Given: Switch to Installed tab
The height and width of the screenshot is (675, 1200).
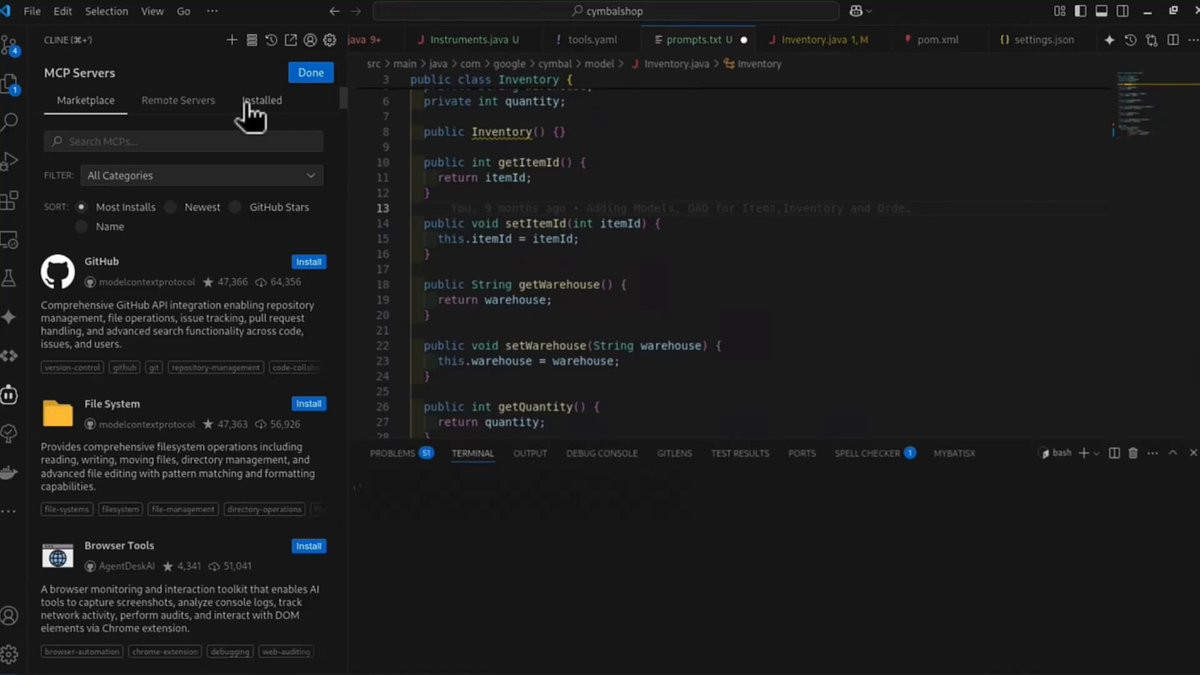Looking at the screenshot, I should tap(262, 100).
